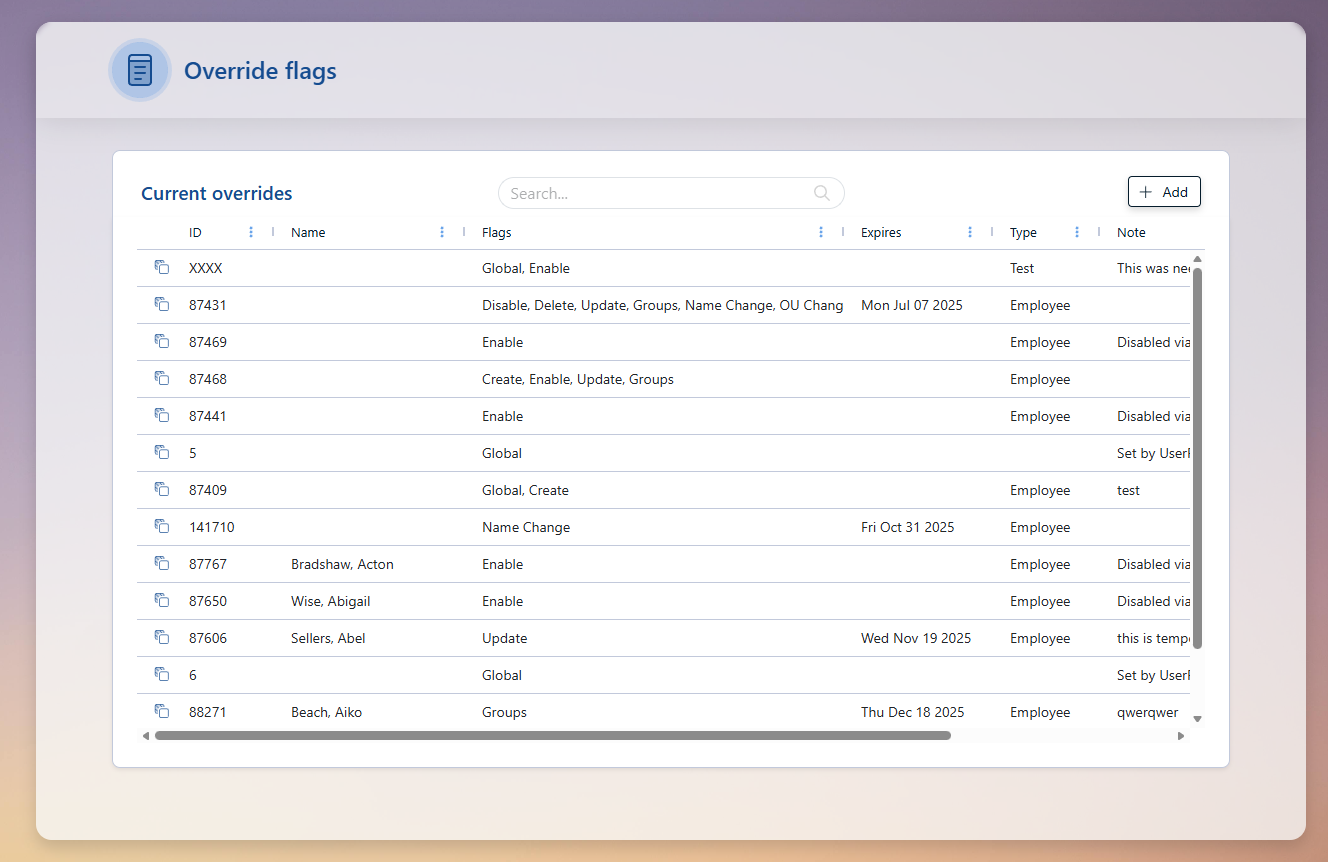This screenshot has height=862, width=1328.
Task: Click the copy icon in the XXXX row
Action: pos(161,267)
